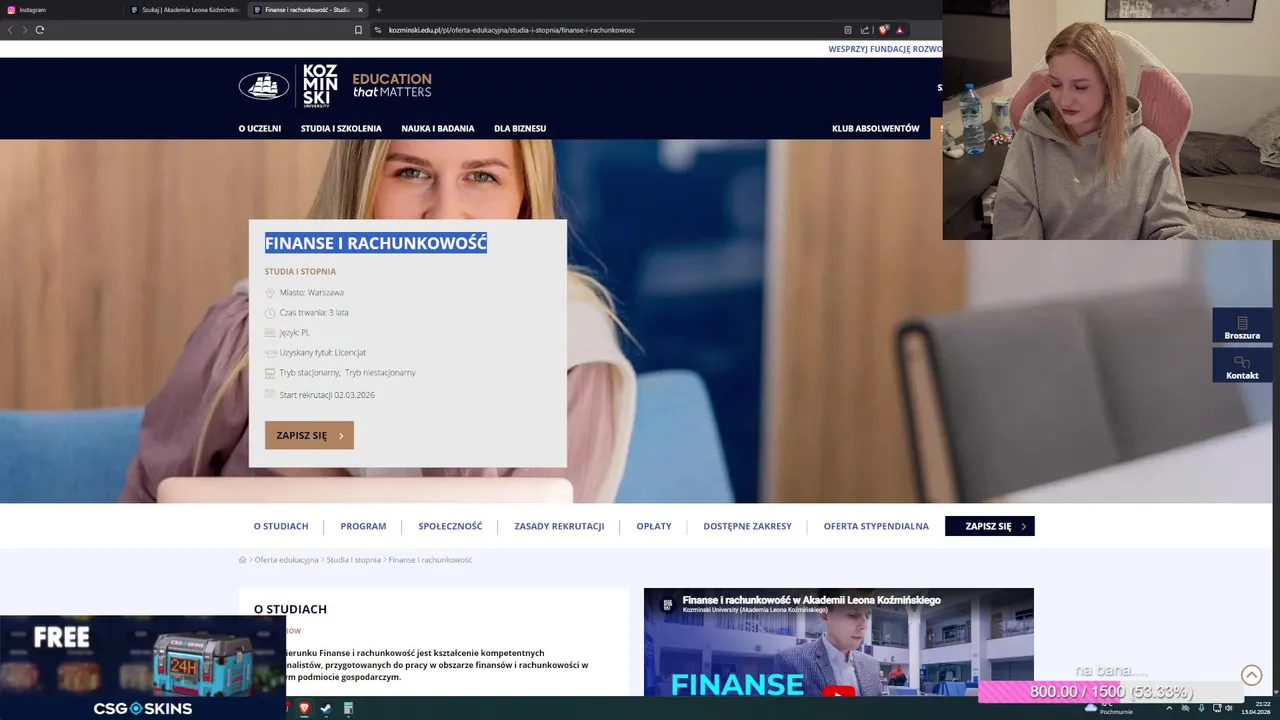This screenshot has height=720, width=1280.
Task: Click Oferta edukacyjna breadcrumb link
Action: 286,560
